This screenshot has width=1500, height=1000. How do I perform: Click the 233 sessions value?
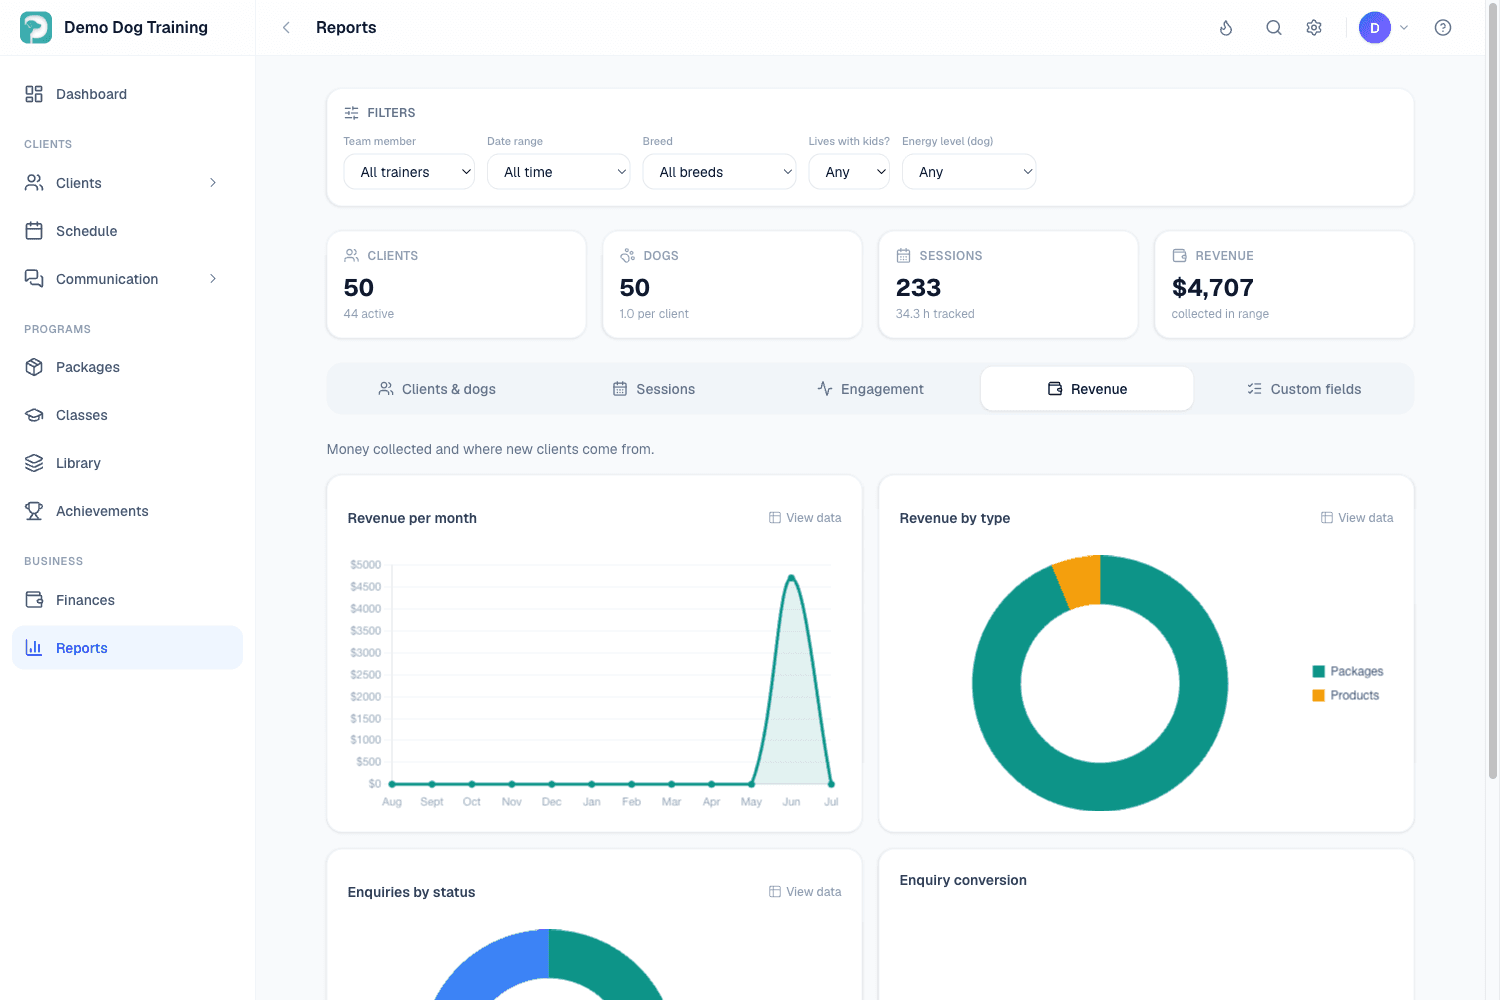(918, 288)
